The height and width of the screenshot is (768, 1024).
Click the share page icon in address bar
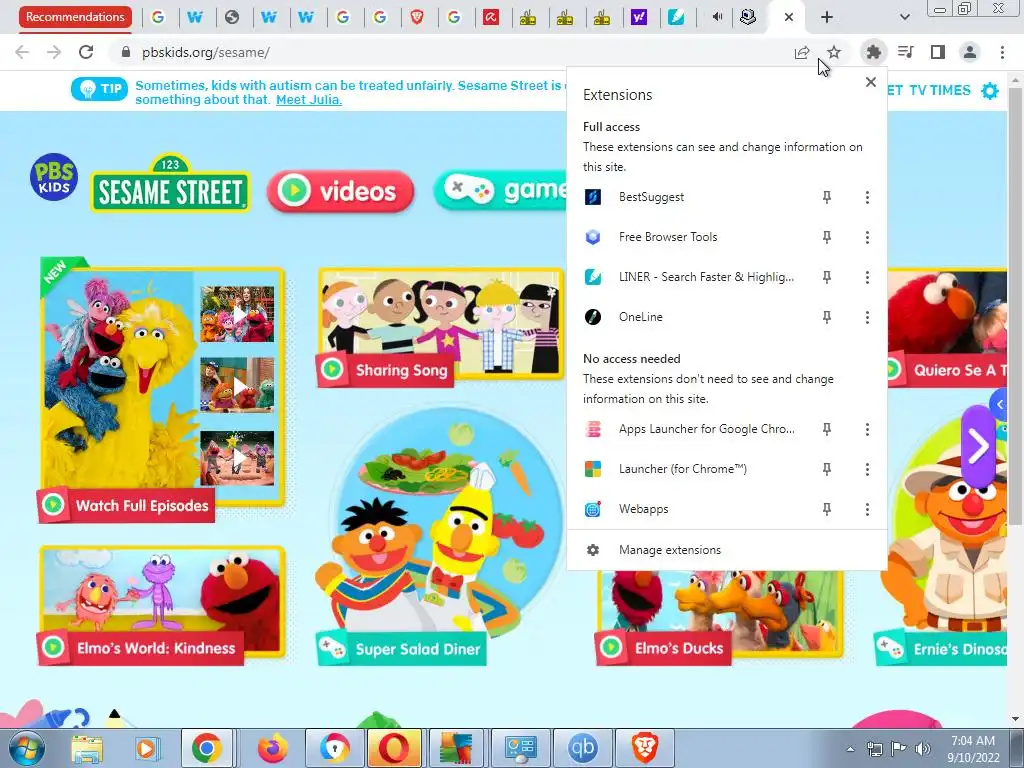(x=802, y=52)
